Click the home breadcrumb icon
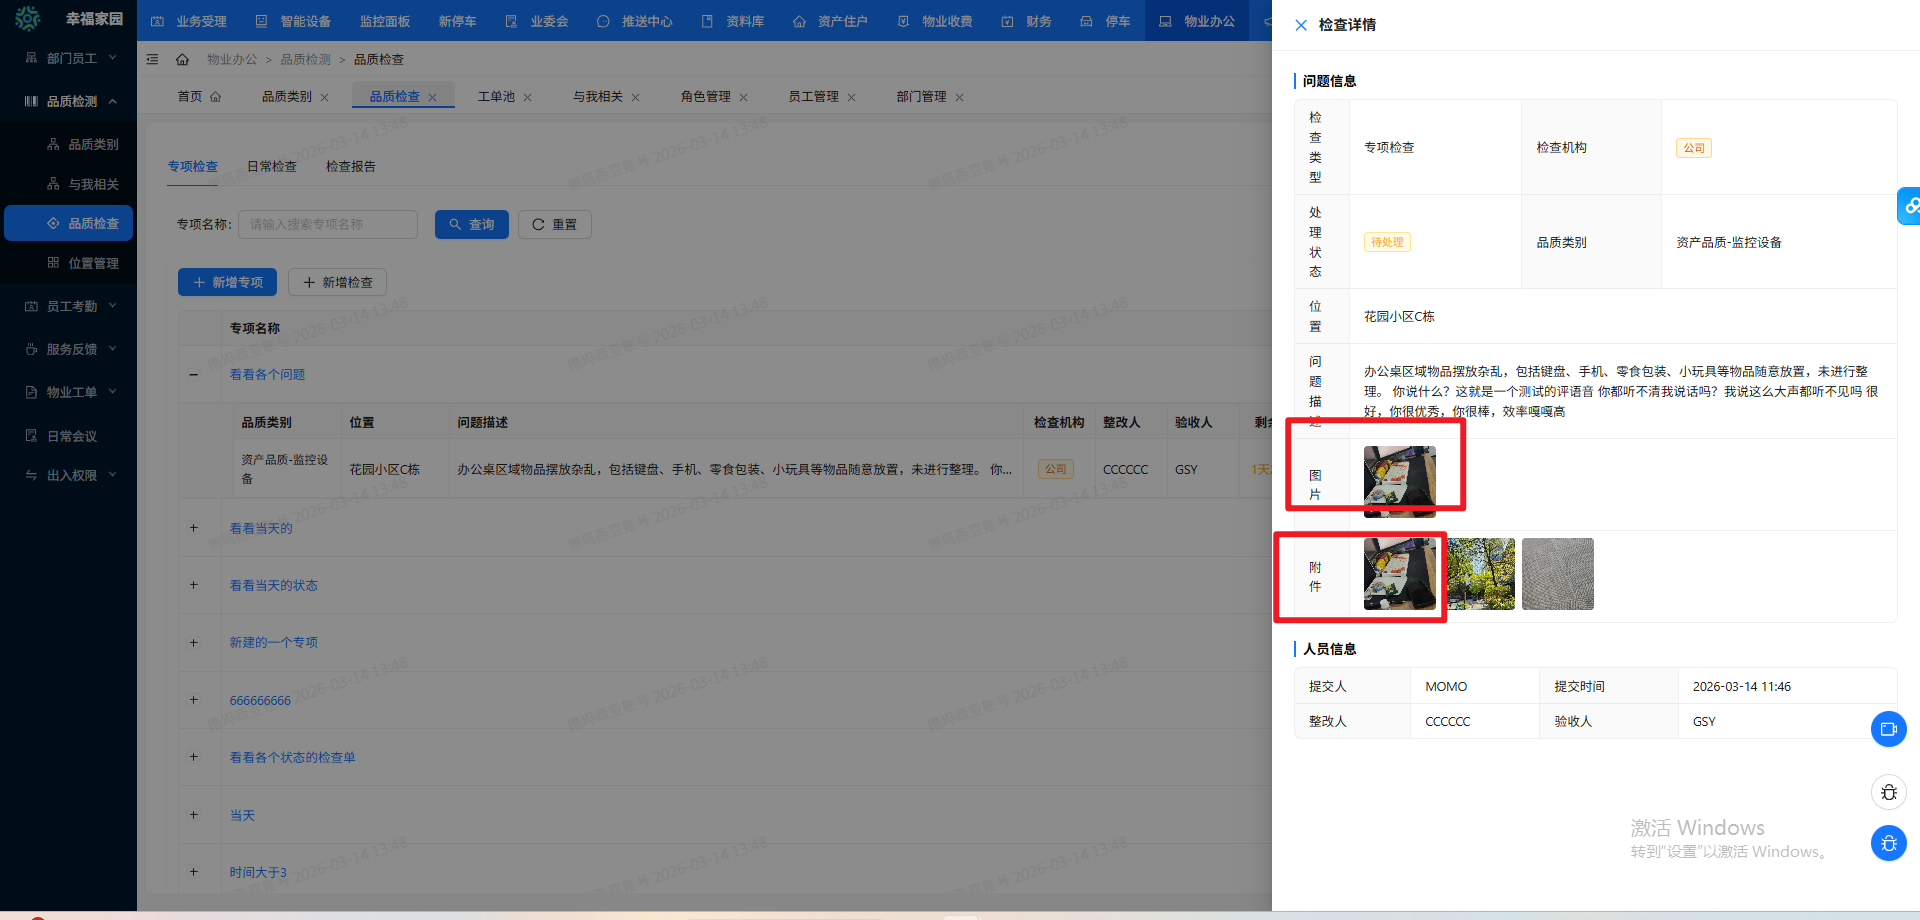Viewport: 1920px width, 920px height. pyautogui.click(x=183, y=59)
